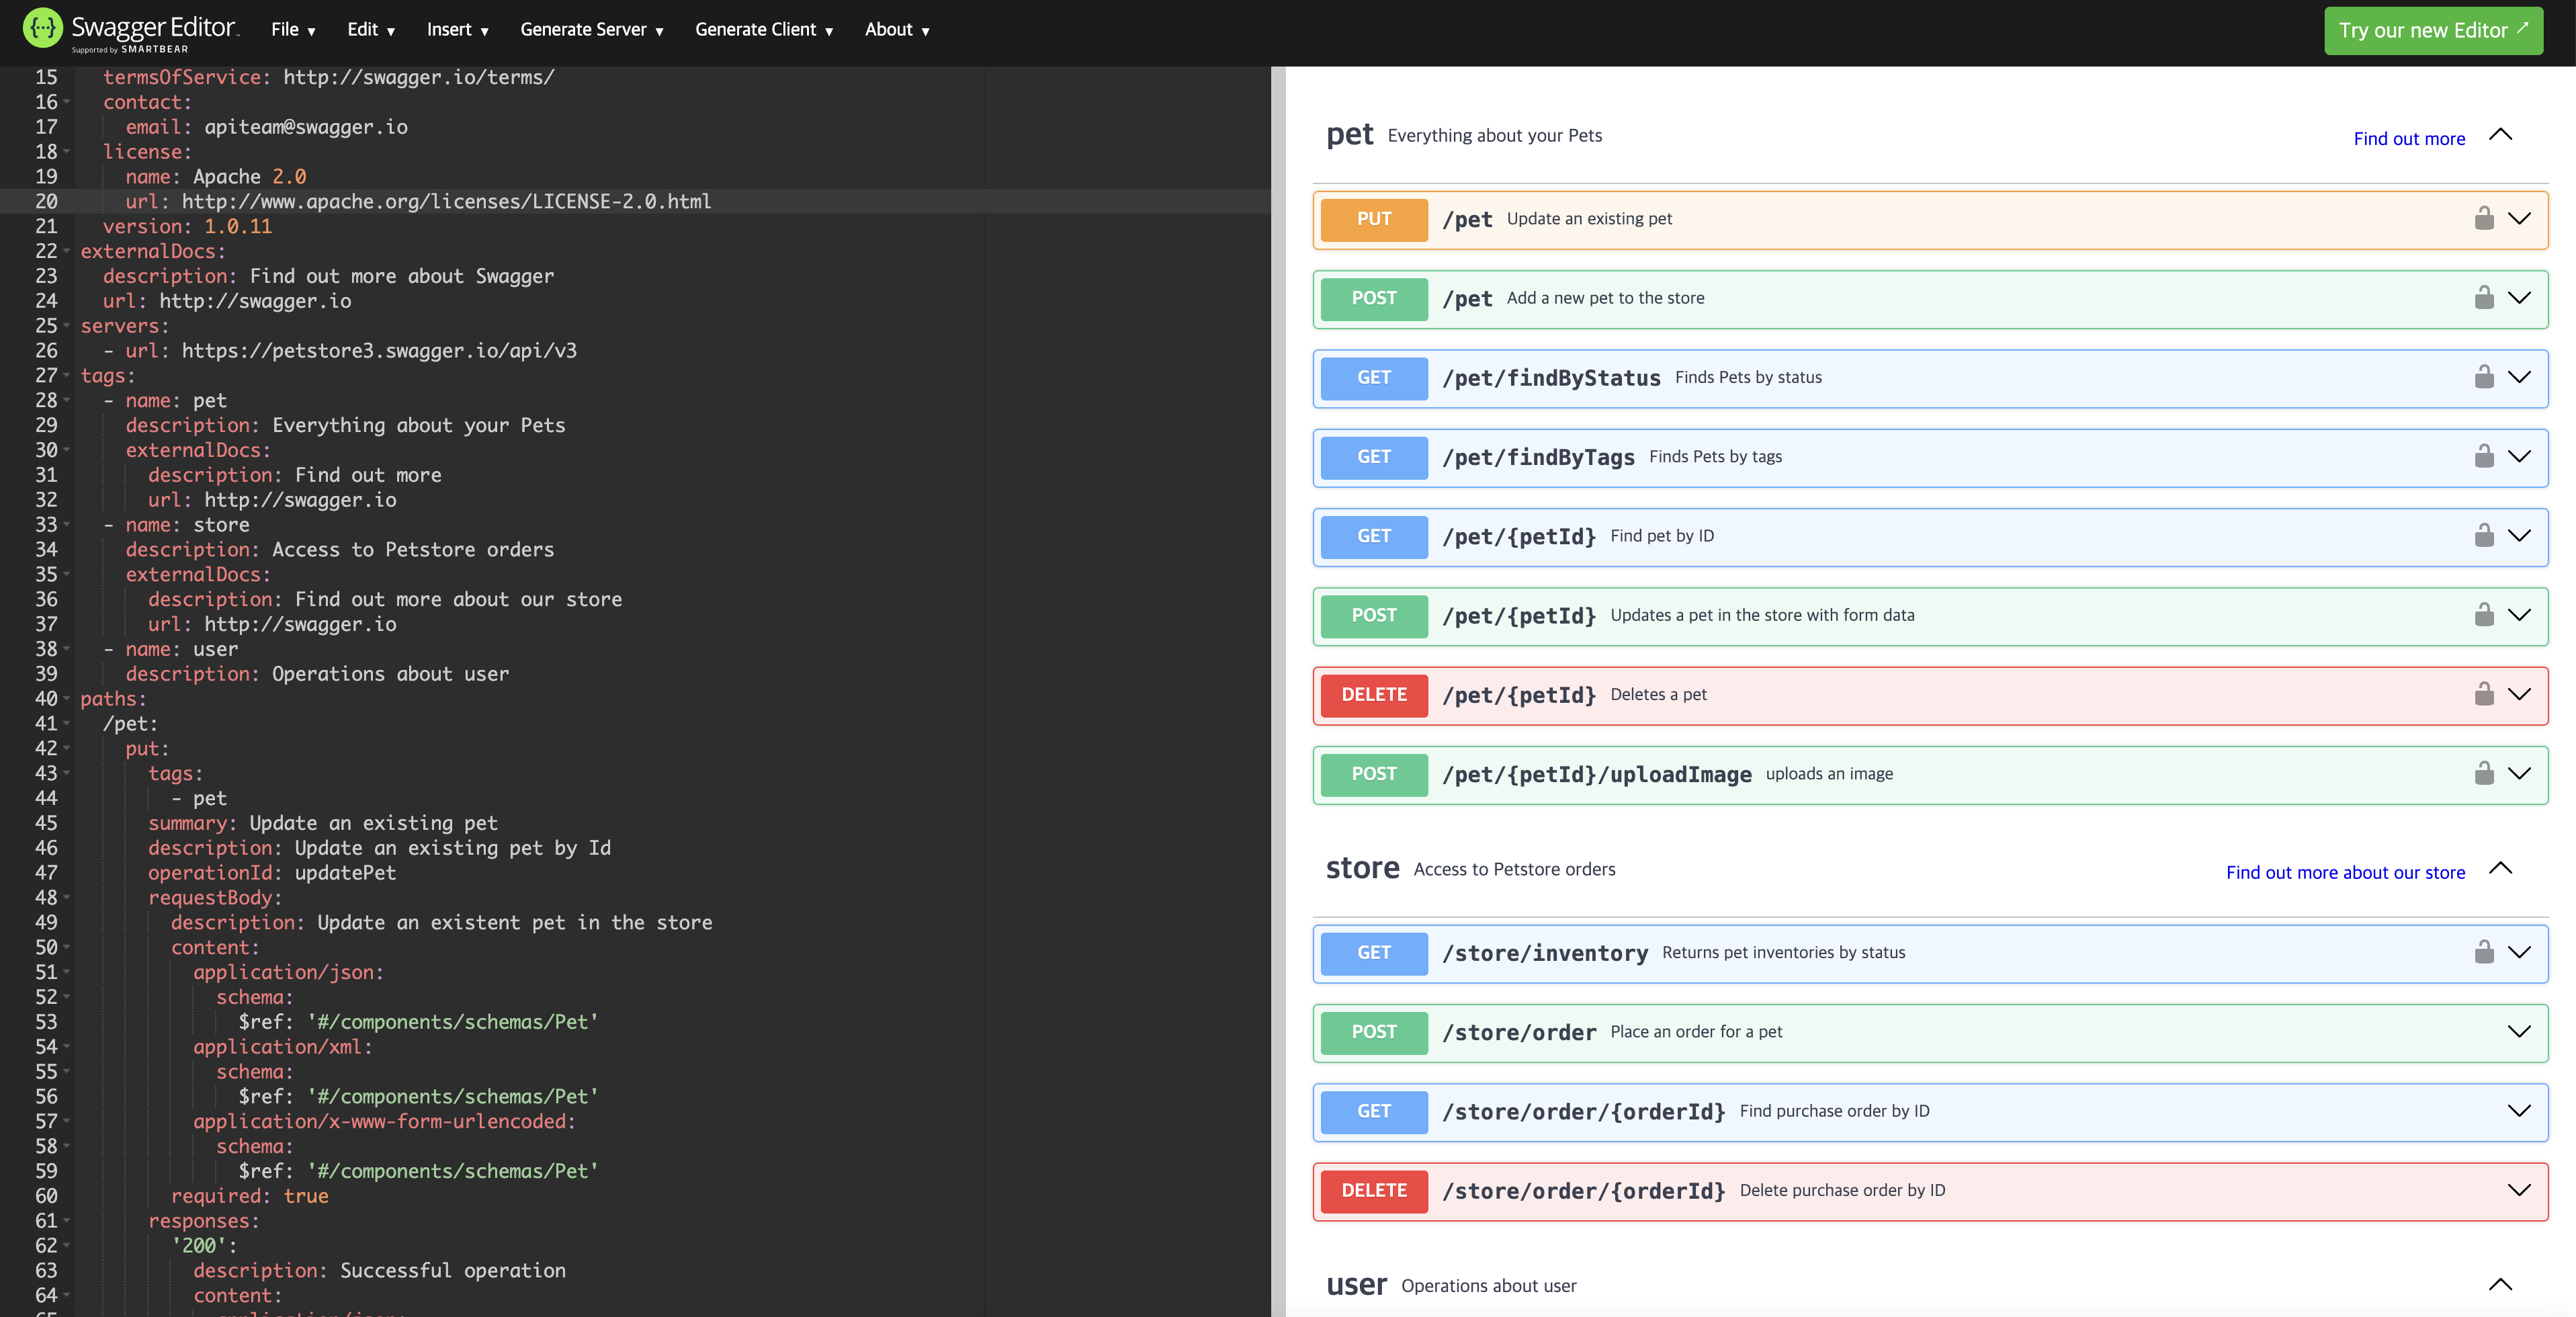The height and width of the screenshot is (1317, 2576).
Task: Click lock icon on uploadImage row
Action: tap(2484, 773)
